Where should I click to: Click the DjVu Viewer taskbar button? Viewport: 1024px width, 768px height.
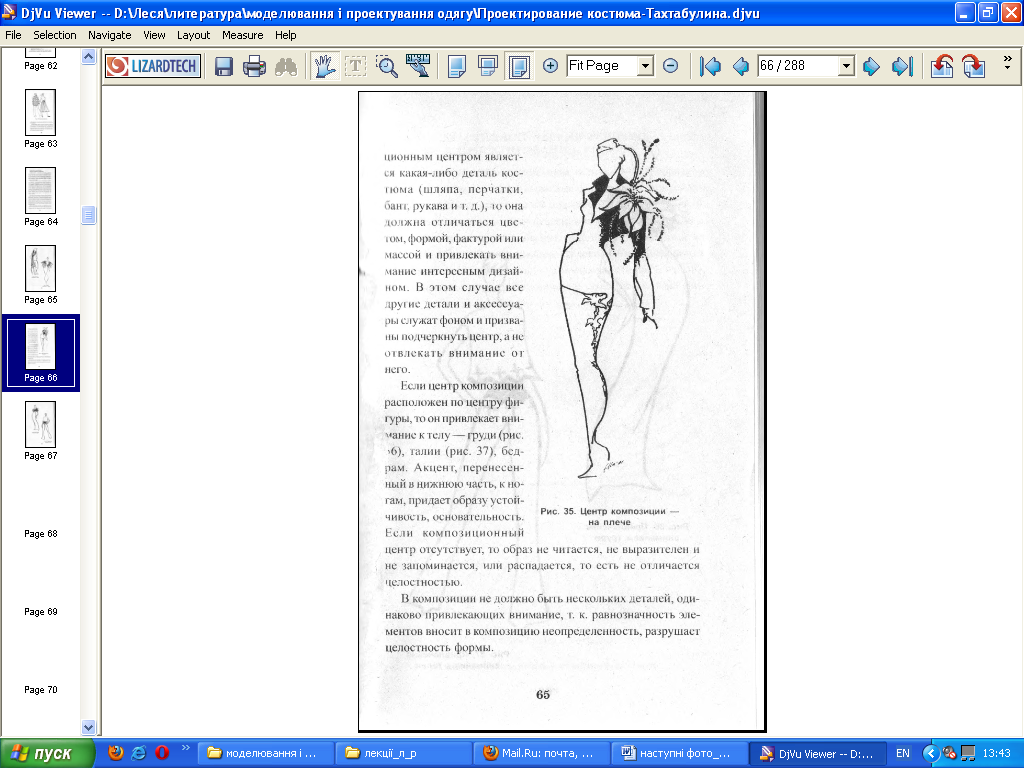(818, 753)
